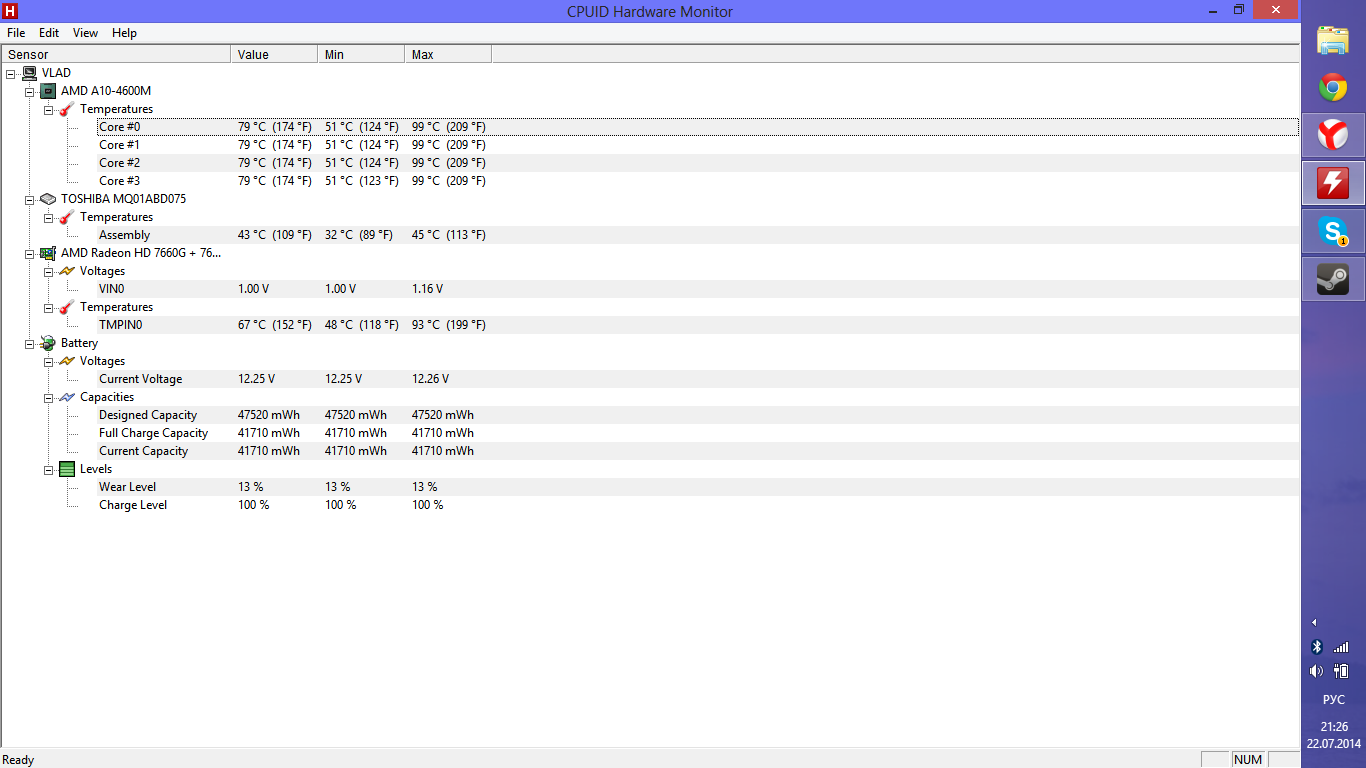1366x768 pixels.
Task: Open the File menu
Action: [x=16, y=33]
